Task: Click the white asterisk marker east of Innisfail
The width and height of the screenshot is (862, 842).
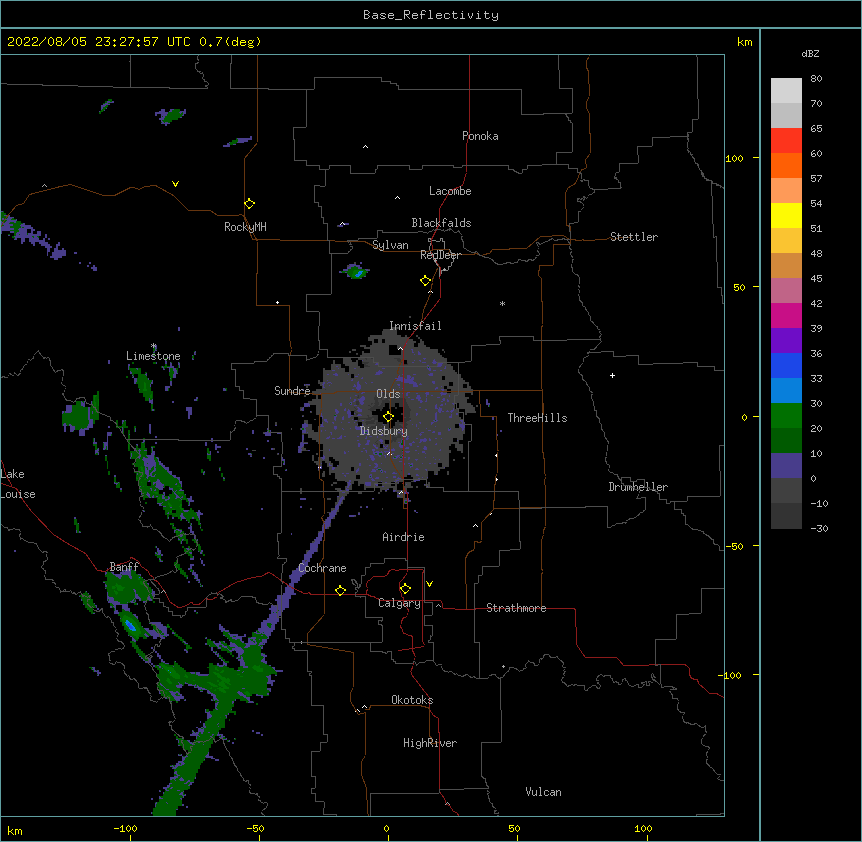Action: 502,303
